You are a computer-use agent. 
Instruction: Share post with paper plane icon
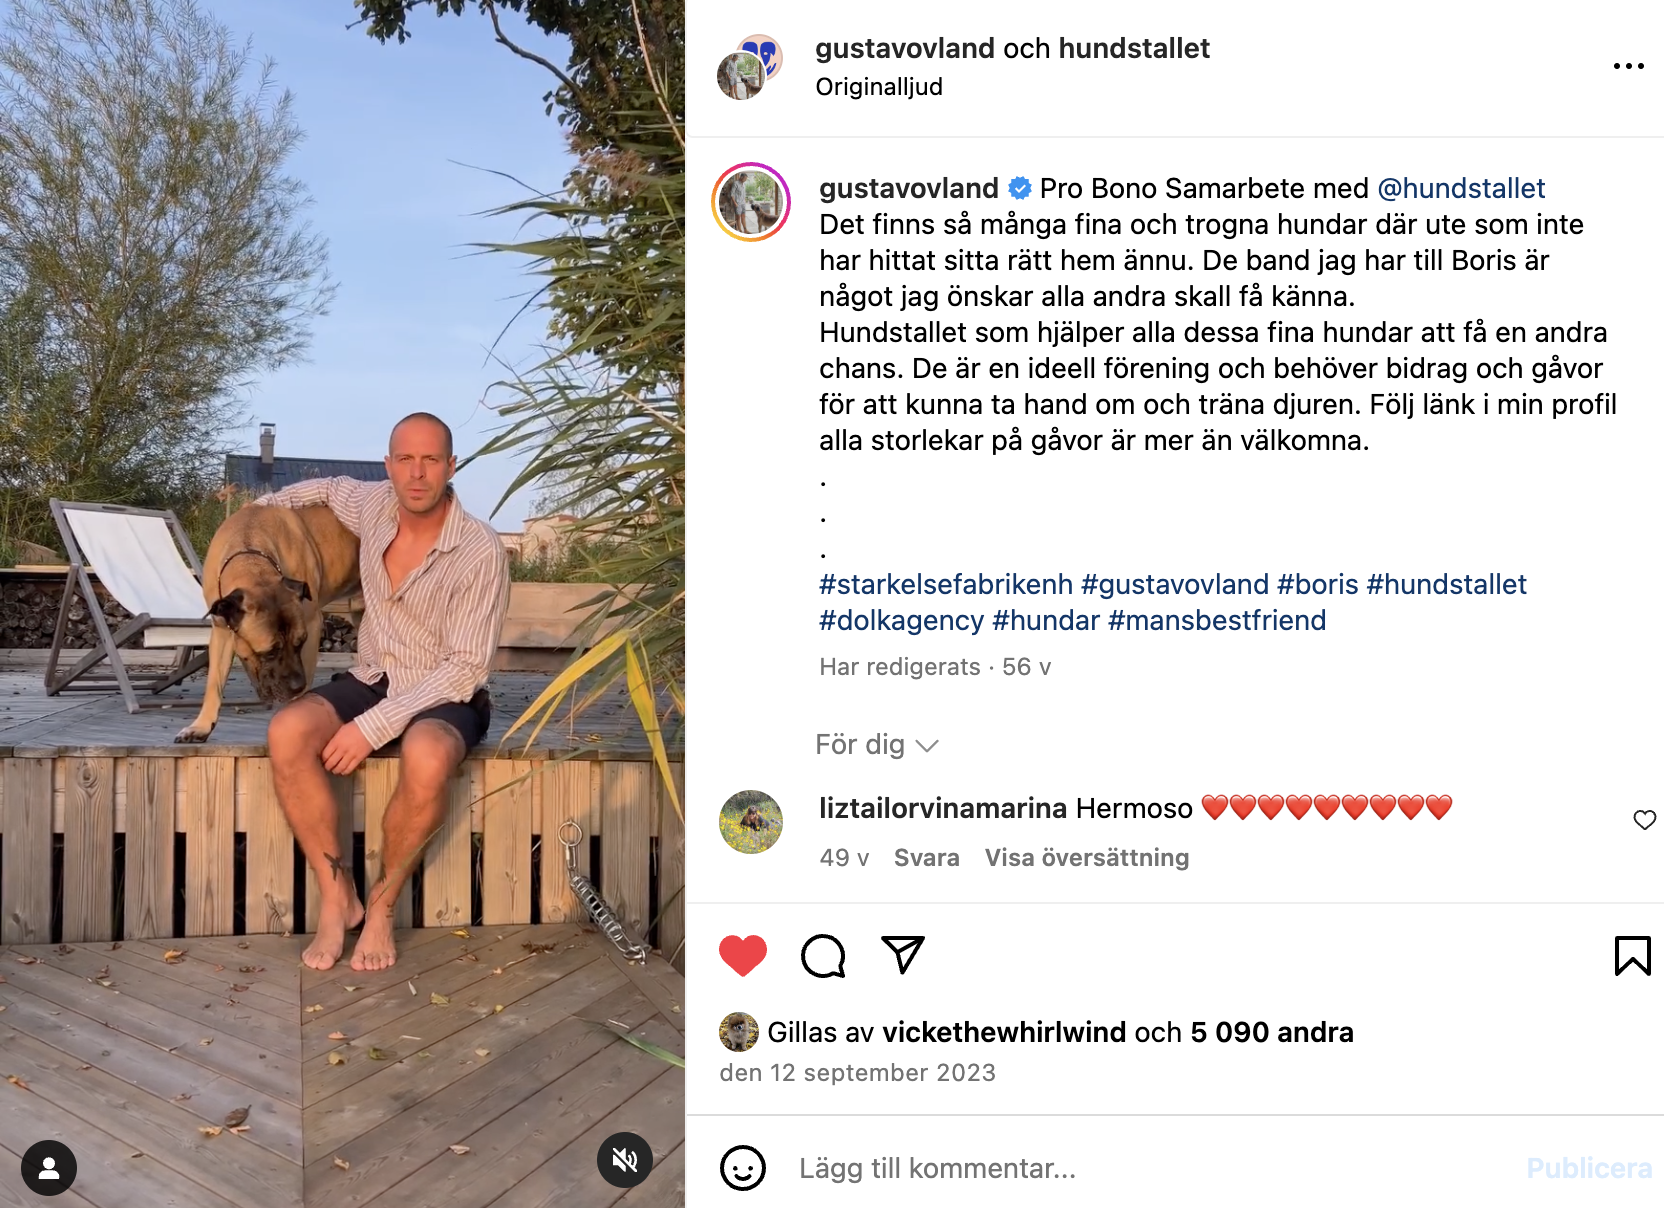[x=903, y=955]
